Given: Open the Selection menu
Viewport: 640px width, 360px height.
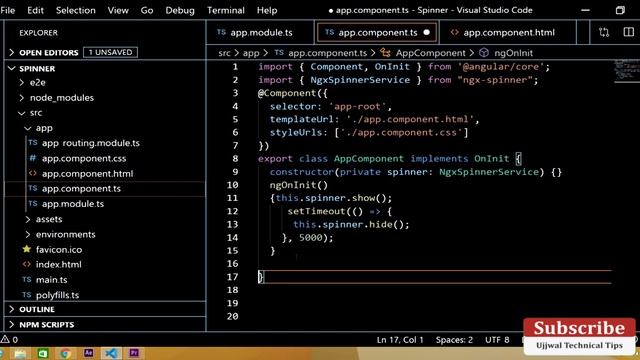Looking at the screenshot, I should click(x=76, y=10).
